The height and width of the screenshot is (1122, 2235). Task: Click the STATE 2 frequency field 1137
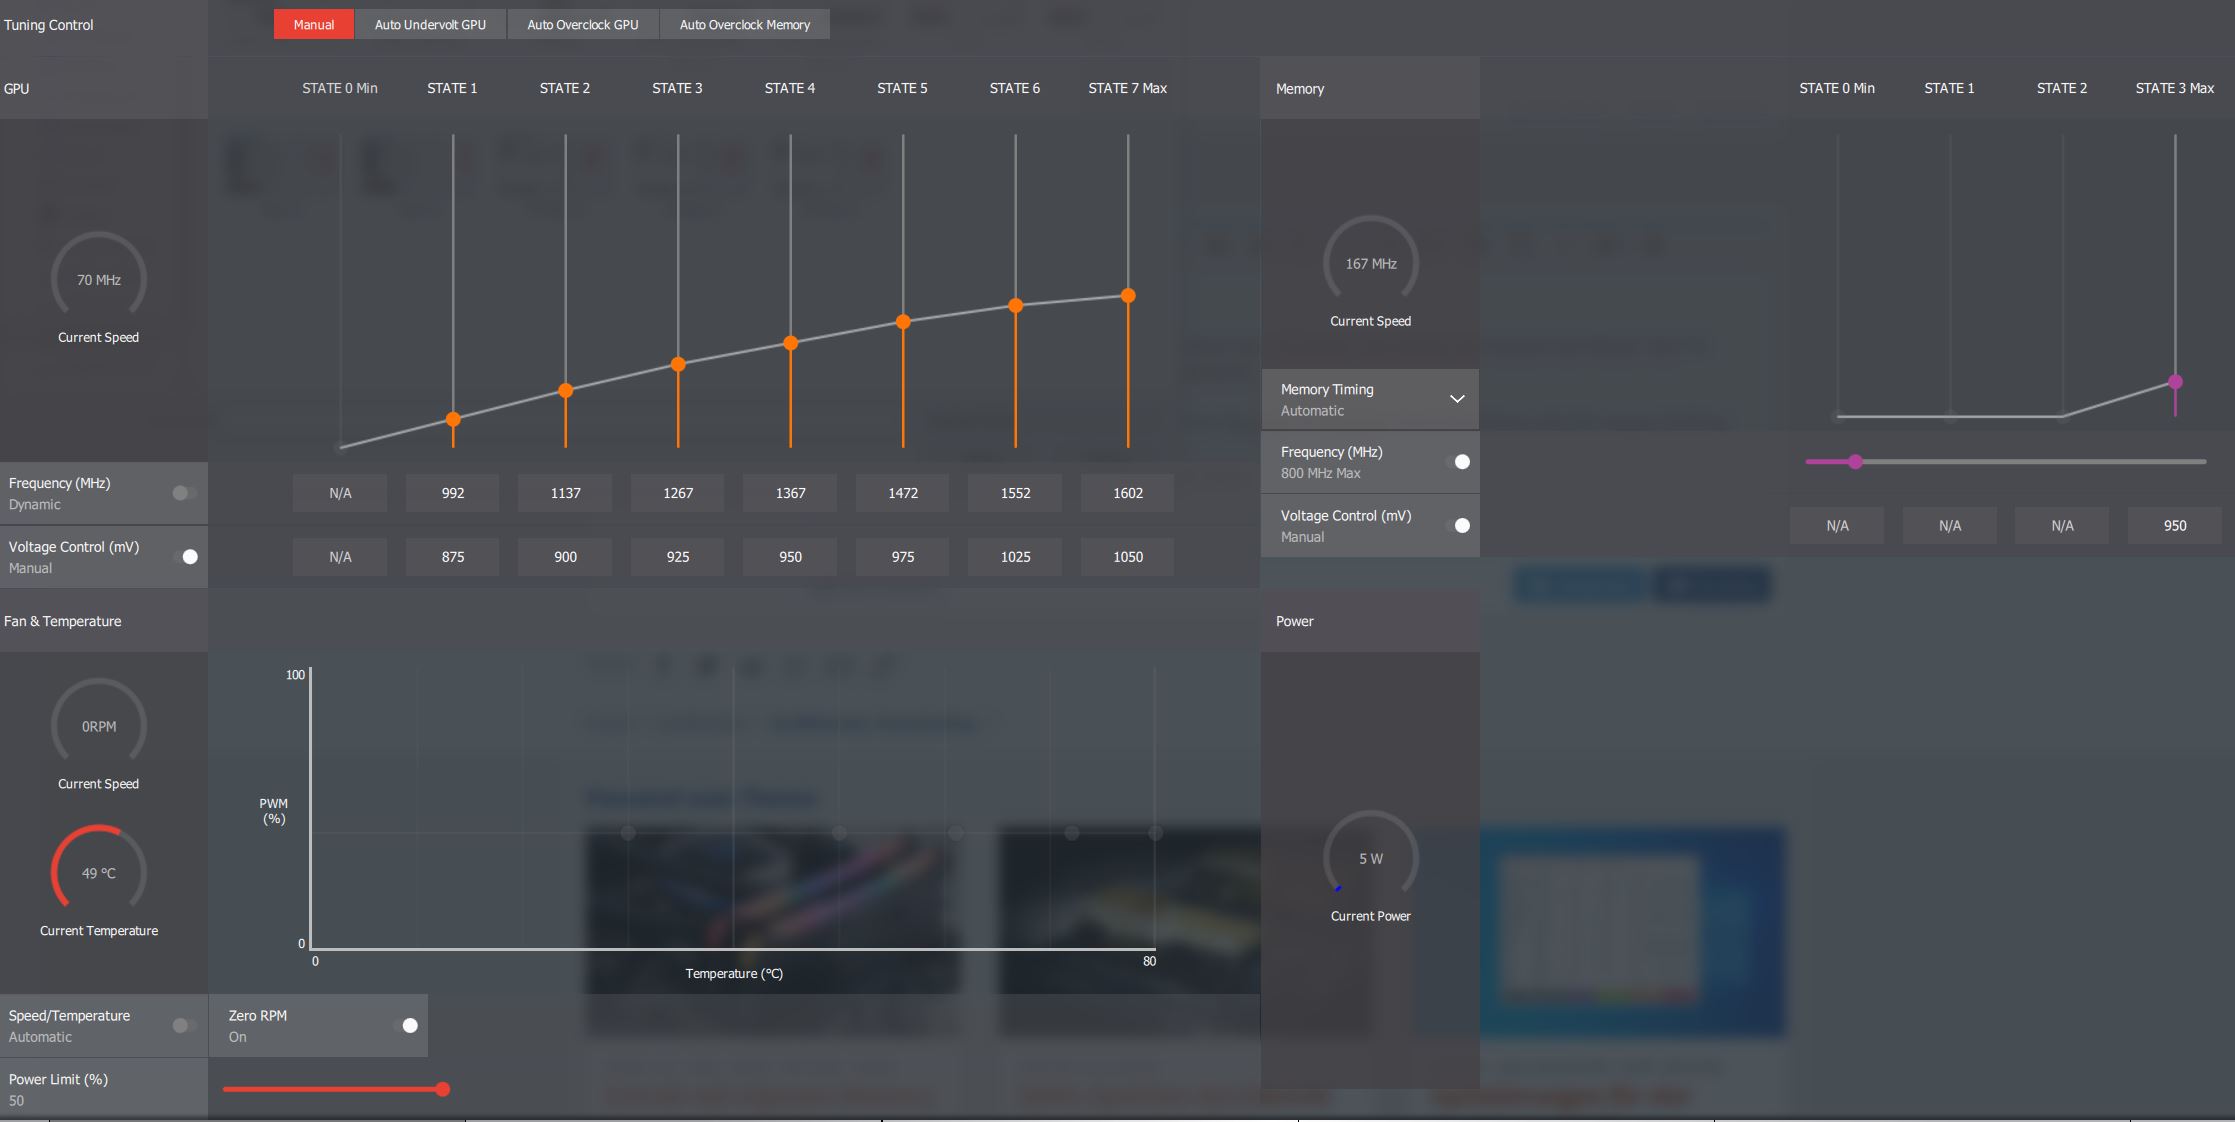coord(565,493)
